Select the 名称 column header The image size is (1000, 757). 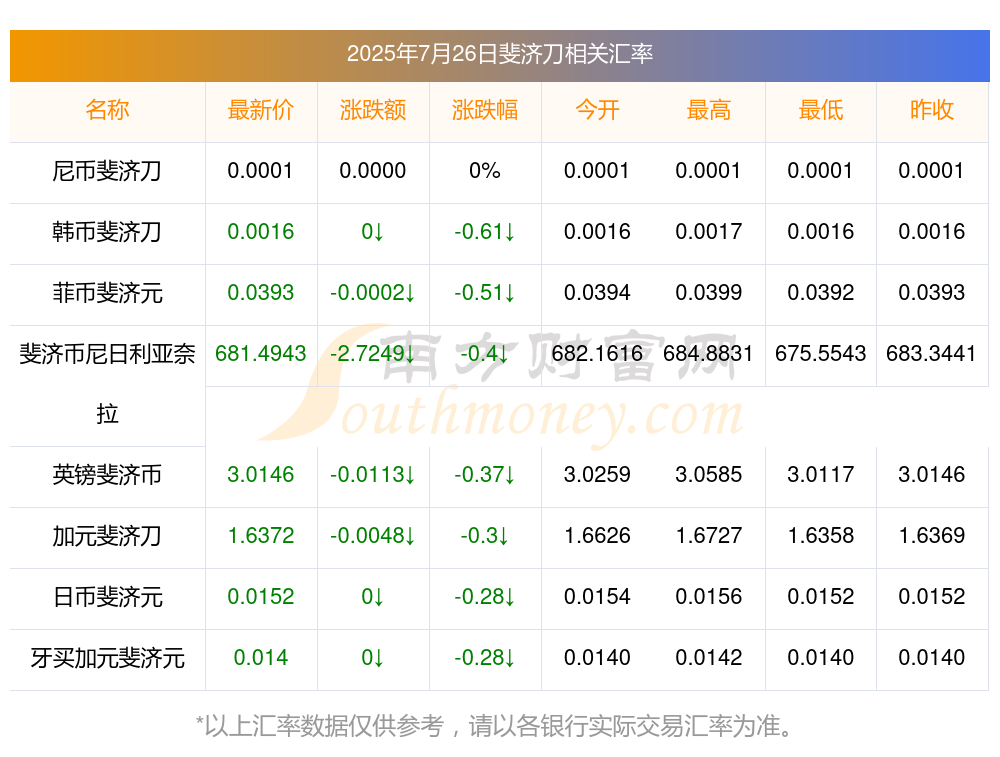click(107, 110)
